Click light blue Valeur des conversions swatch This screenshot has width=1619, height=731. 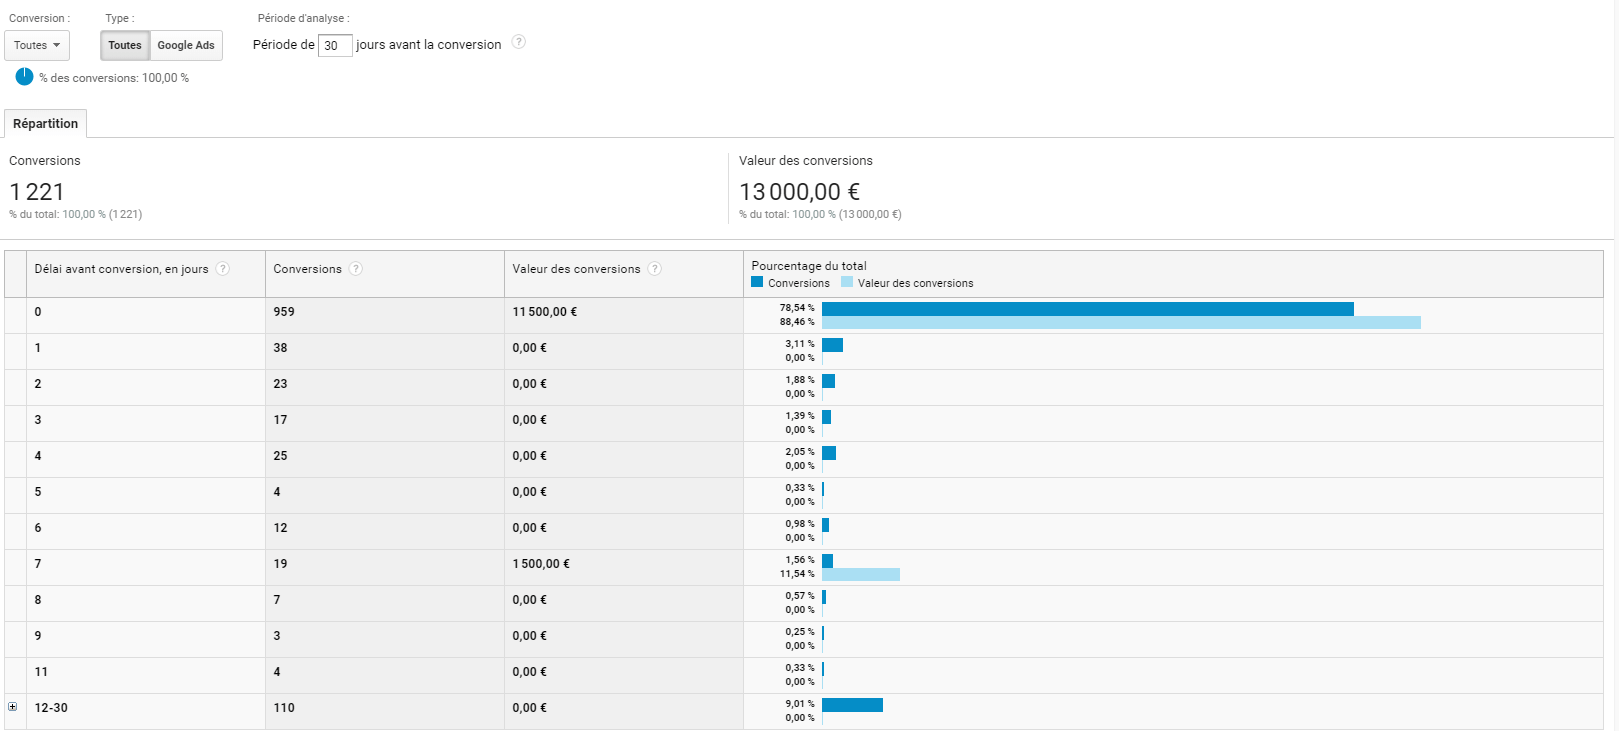[x=847, y=283]
